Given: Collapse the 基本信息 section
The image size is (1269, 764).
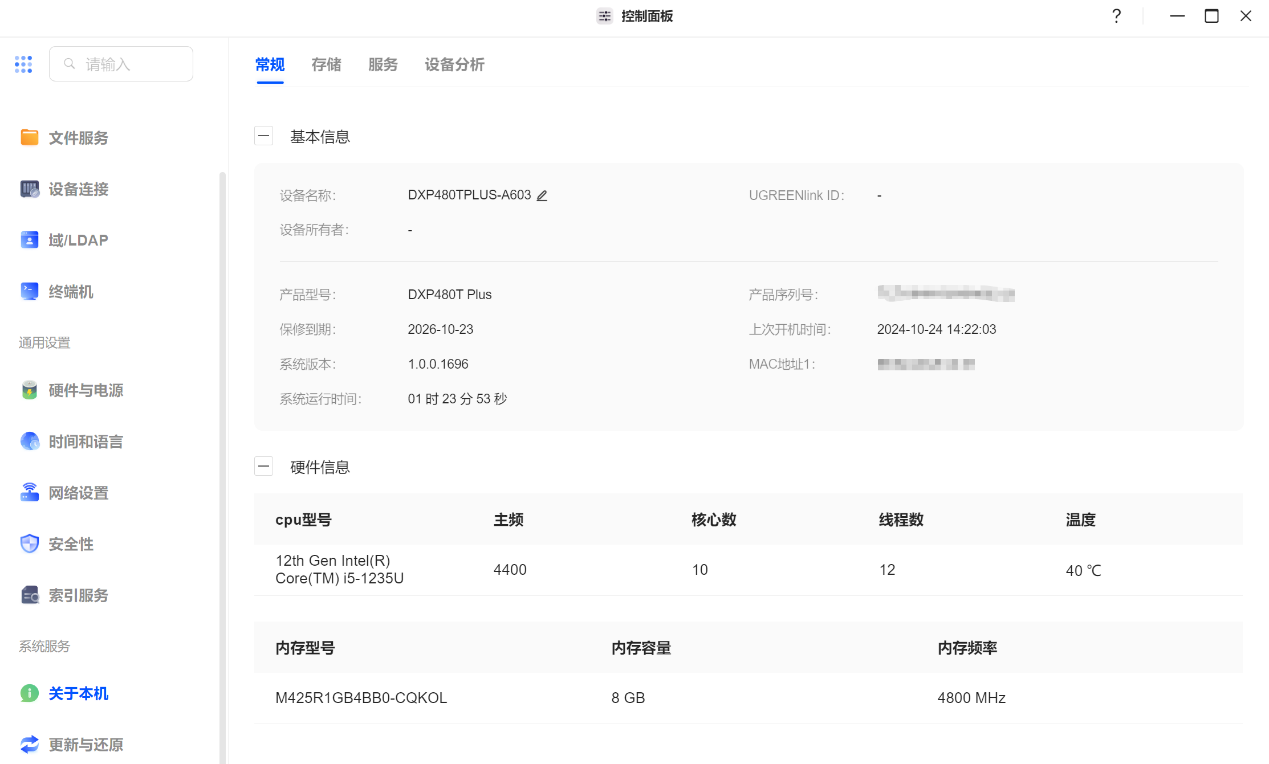Looking at the screenshot, I should click(x=264, y=136).
